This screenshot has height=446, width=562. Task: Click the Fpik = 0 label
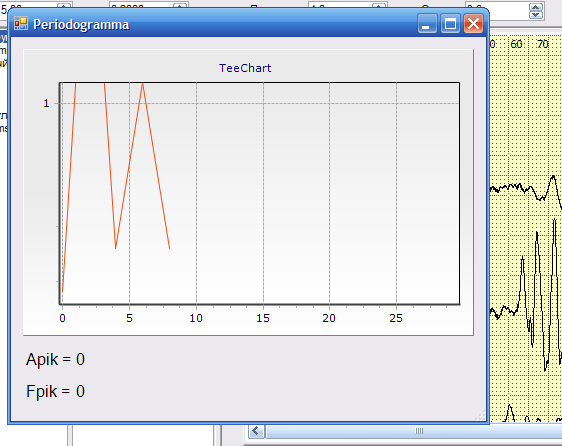[55, 391]
